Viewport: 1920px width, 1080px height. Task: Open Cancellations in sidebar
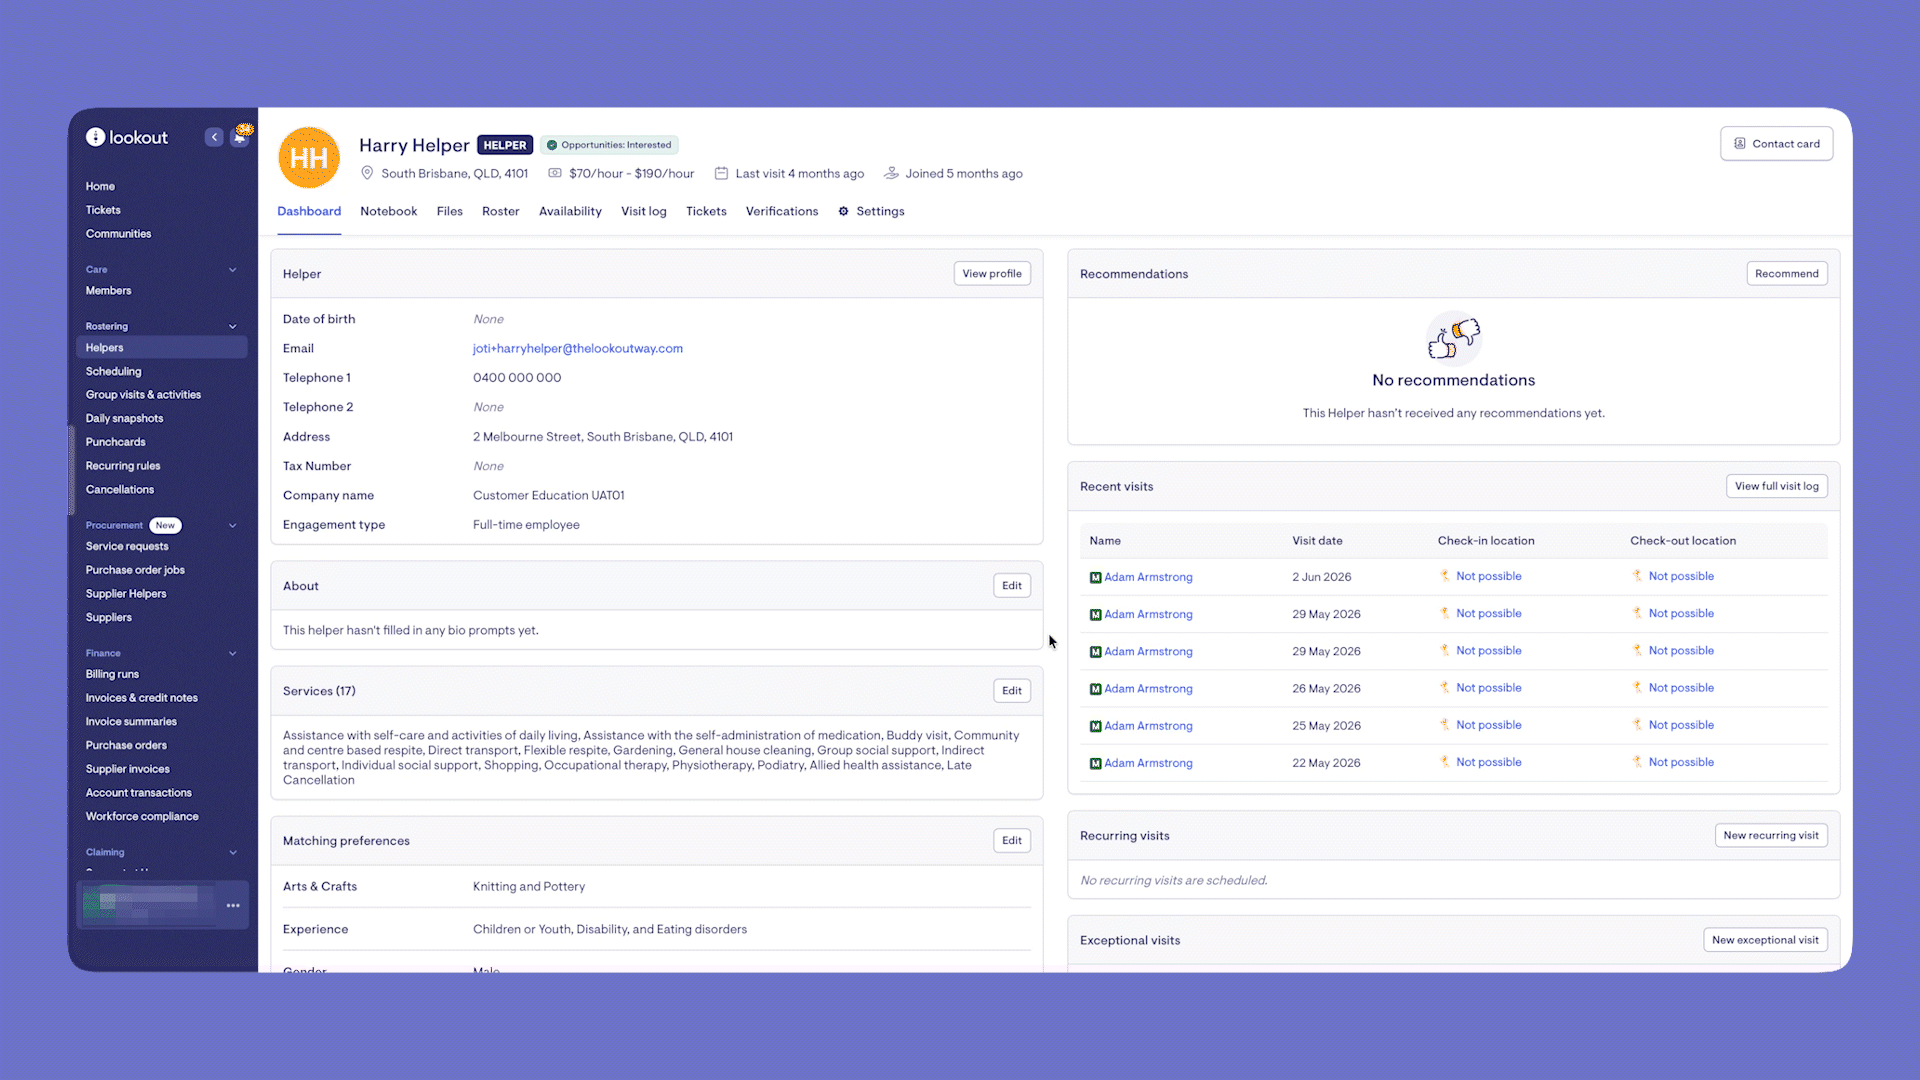pos(120,490)
